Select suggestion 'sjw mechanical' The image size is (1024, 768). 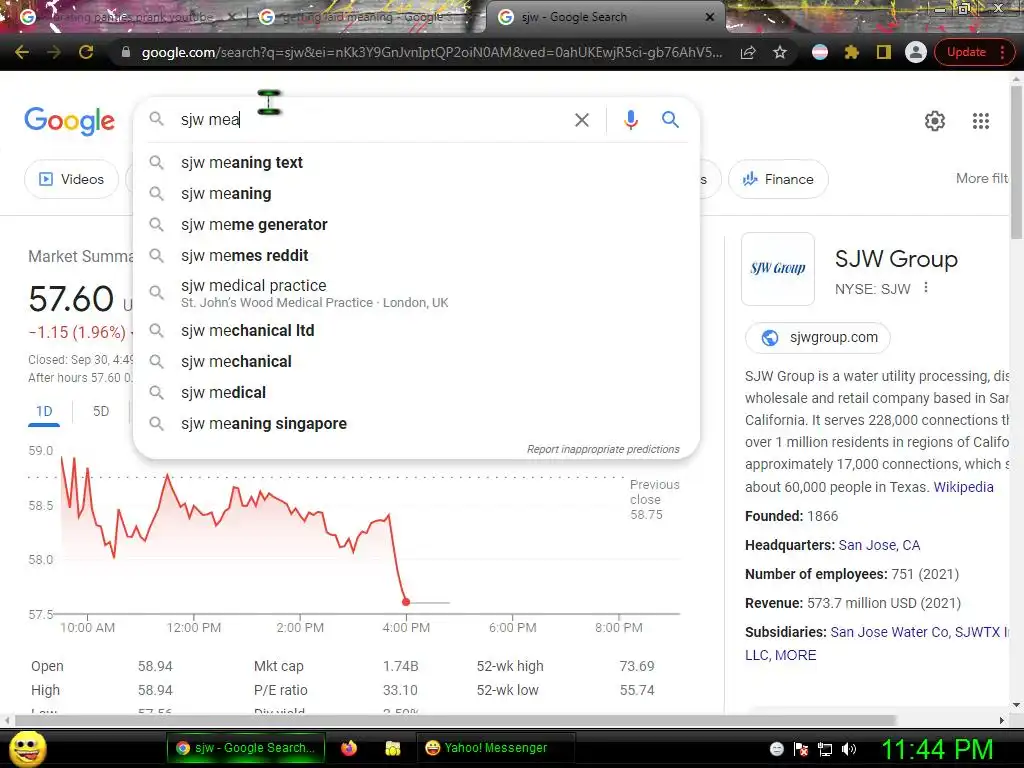point(416,362)
